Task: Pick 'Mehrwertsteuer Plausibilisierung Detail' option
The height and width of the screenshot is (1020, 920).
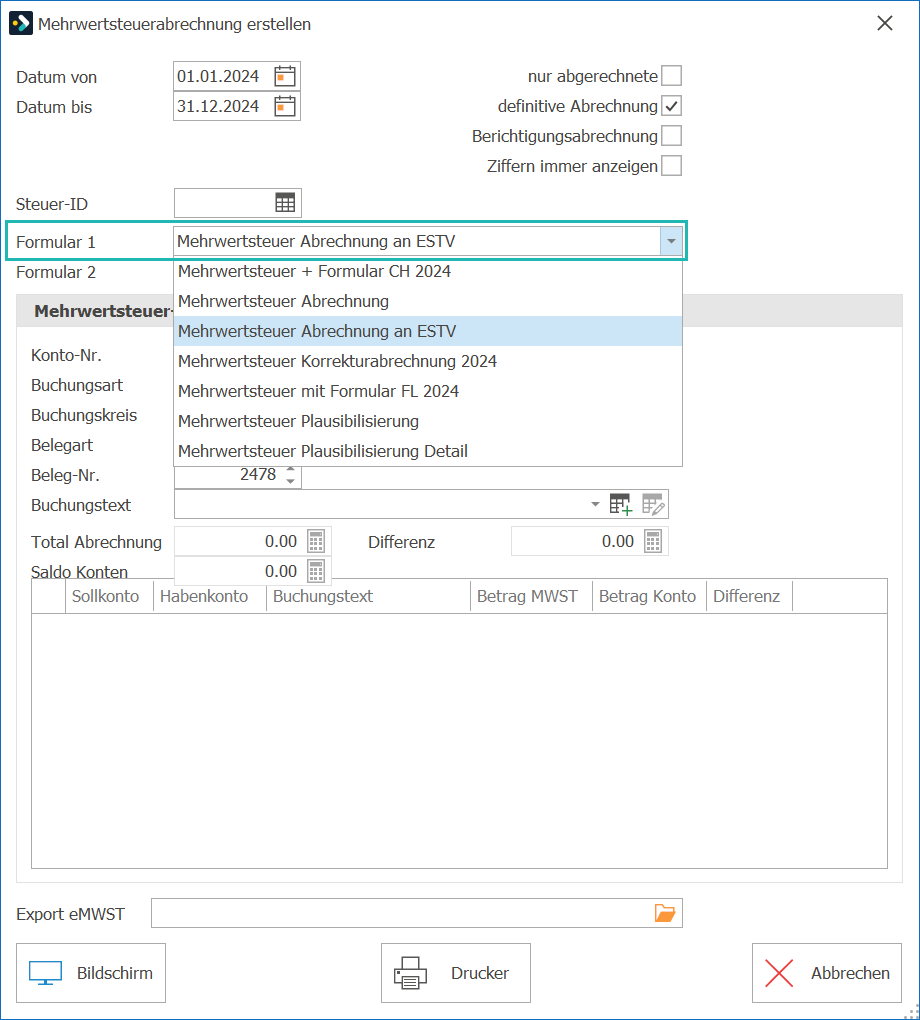Action: tap(427, 451)
